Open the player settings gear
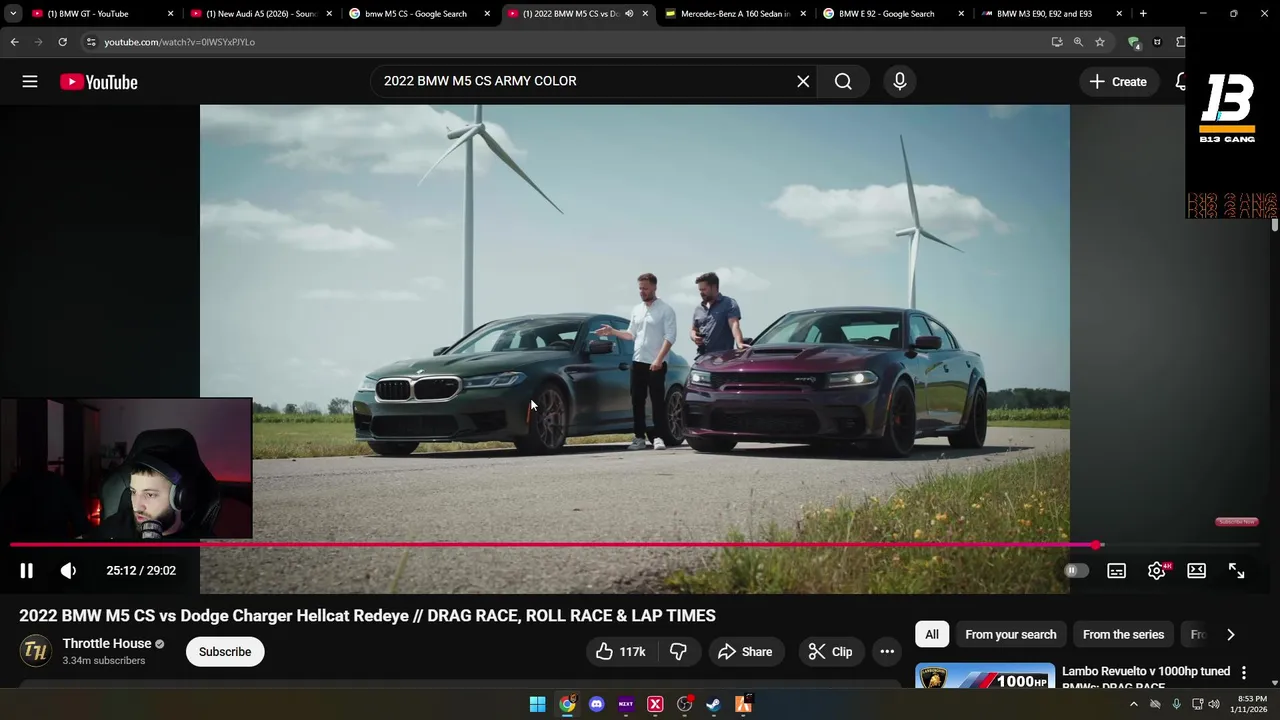Screen dimensions: 1280x720 click(1156, 570)
